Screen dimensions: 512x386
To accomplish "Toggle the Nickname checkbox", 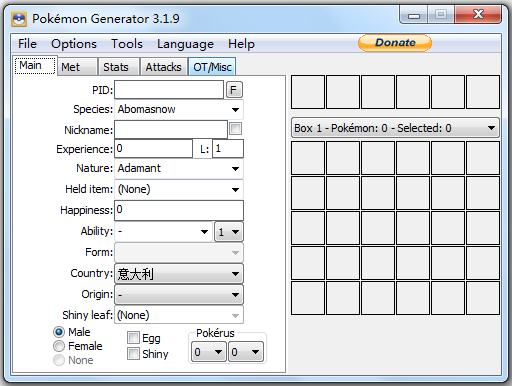I will click(x=236, y=129).
